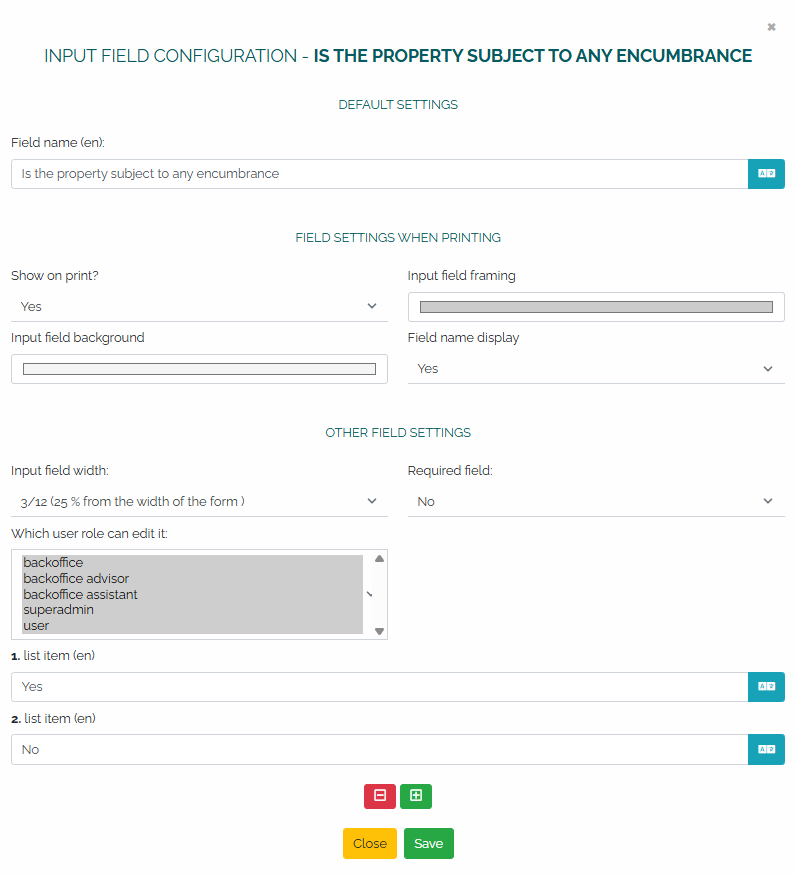
Task: Click down arrow of user role list scrollbar
Action: coord(379,631)
